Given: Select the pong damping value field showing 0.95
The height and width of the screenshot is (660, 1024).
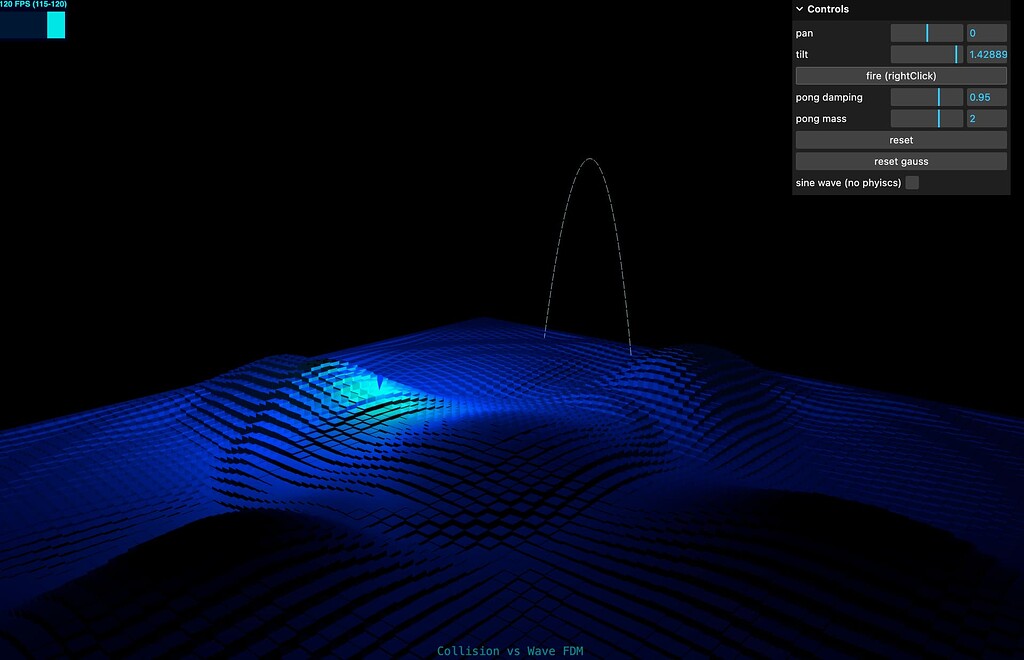Looking at the screenshot, I should [x=986, y=97].
